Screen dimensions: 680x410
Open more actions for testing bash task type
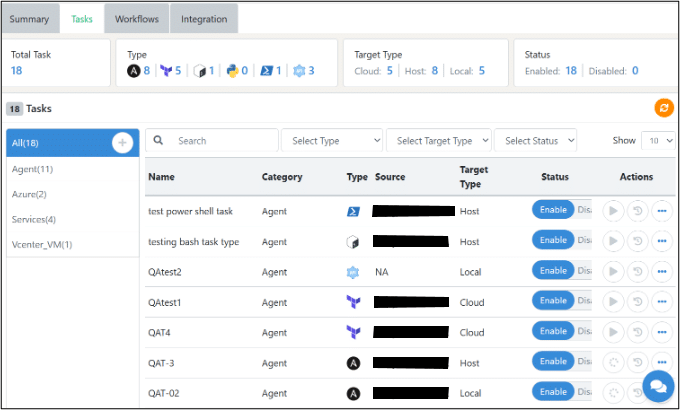[662, 241]
